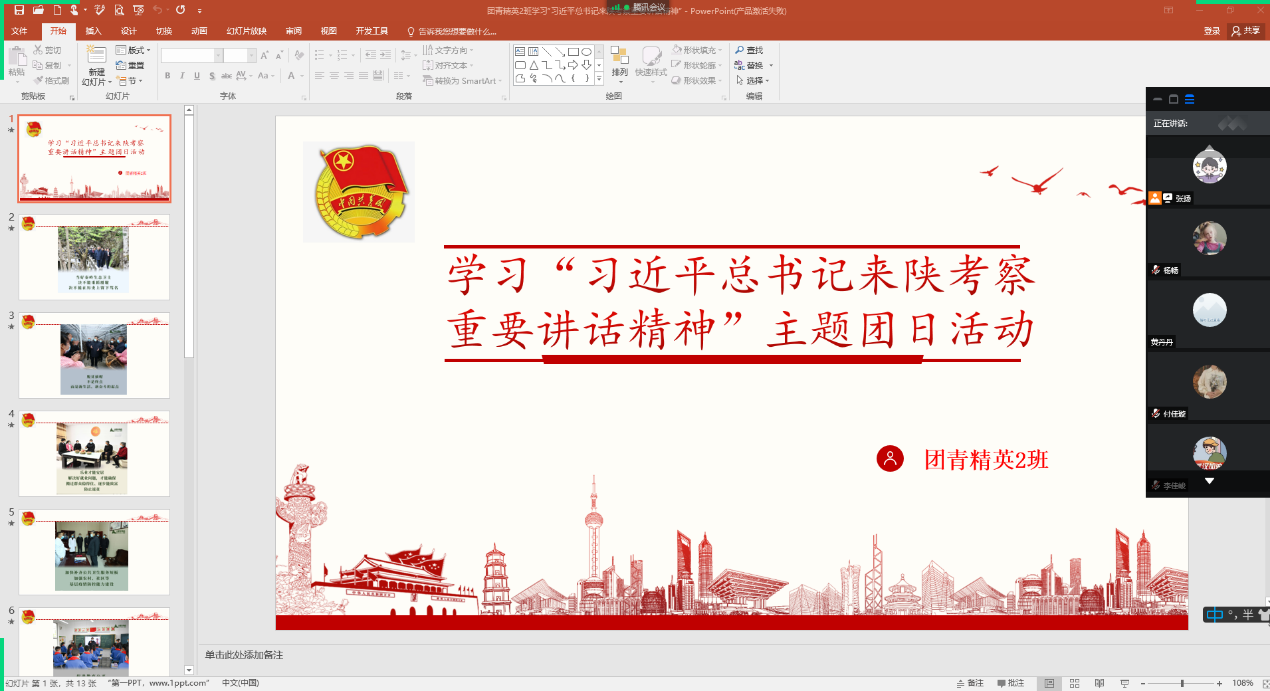Select the oval shape in shapes gallery
This screenshot has width=1270, height=691.
(x=587, y=52)
